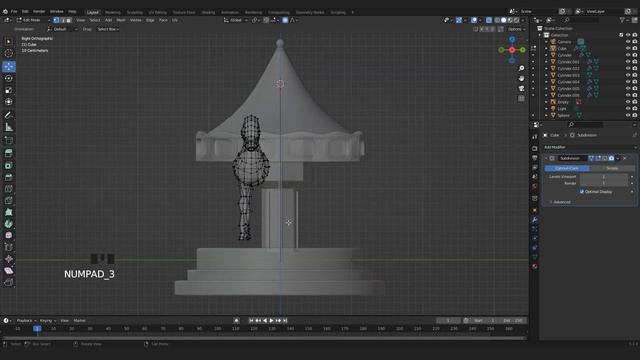
Task: Select the Spin tool
Action: tap(9, 224)
